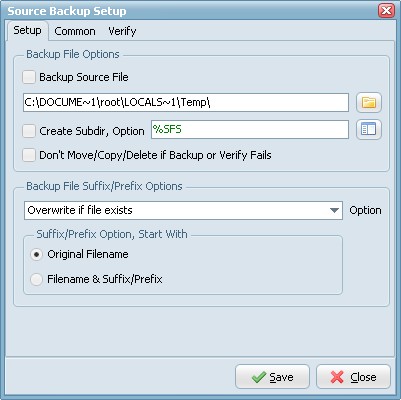Open the Verify tab
This screenshot has height=400, width=401.
pyautogui.click(x=122, y=31)
